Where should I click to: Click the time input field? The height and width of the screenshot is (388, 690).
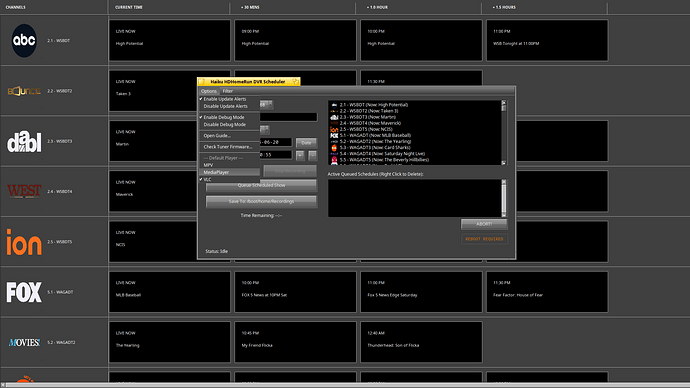coord(276,155)
